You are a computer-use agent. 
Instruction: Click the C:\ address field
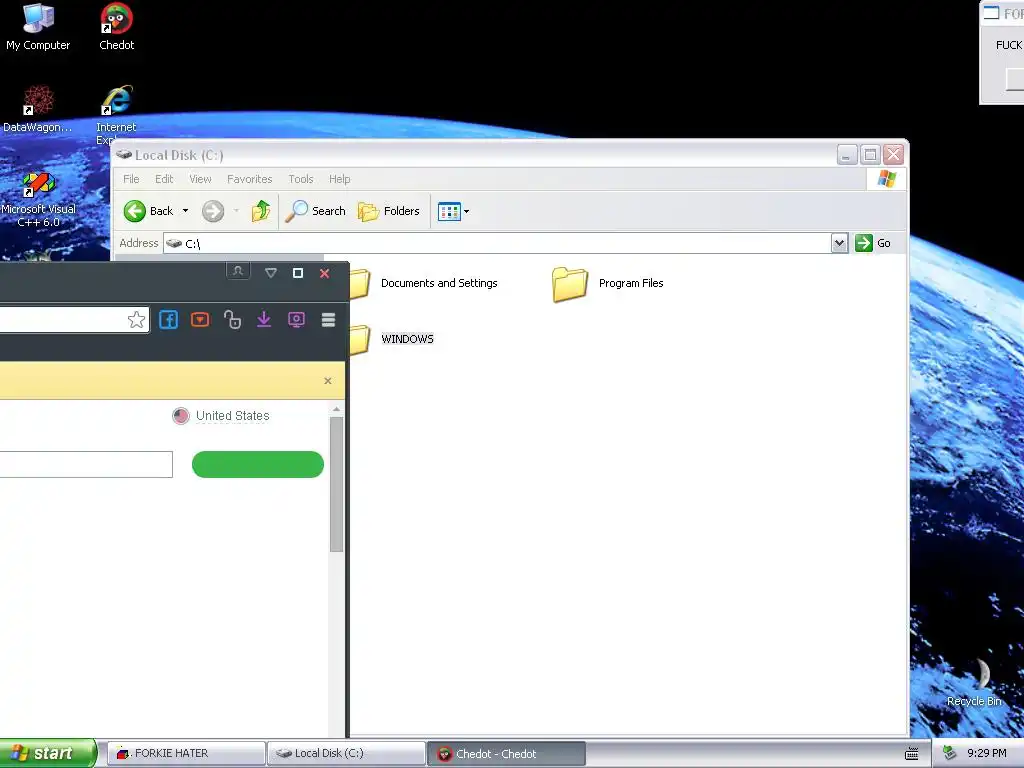tap(497, 243)
